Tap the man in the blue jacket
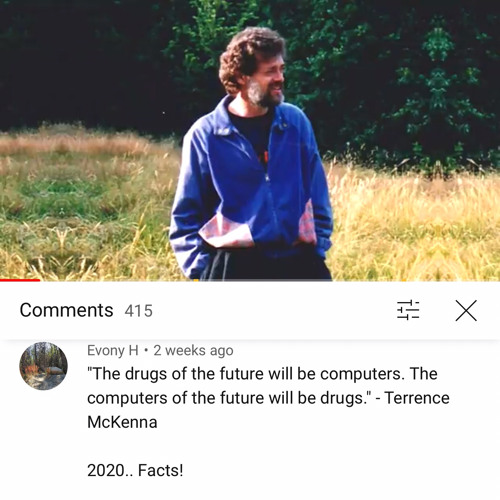The image size is (500, 500). 252,157
